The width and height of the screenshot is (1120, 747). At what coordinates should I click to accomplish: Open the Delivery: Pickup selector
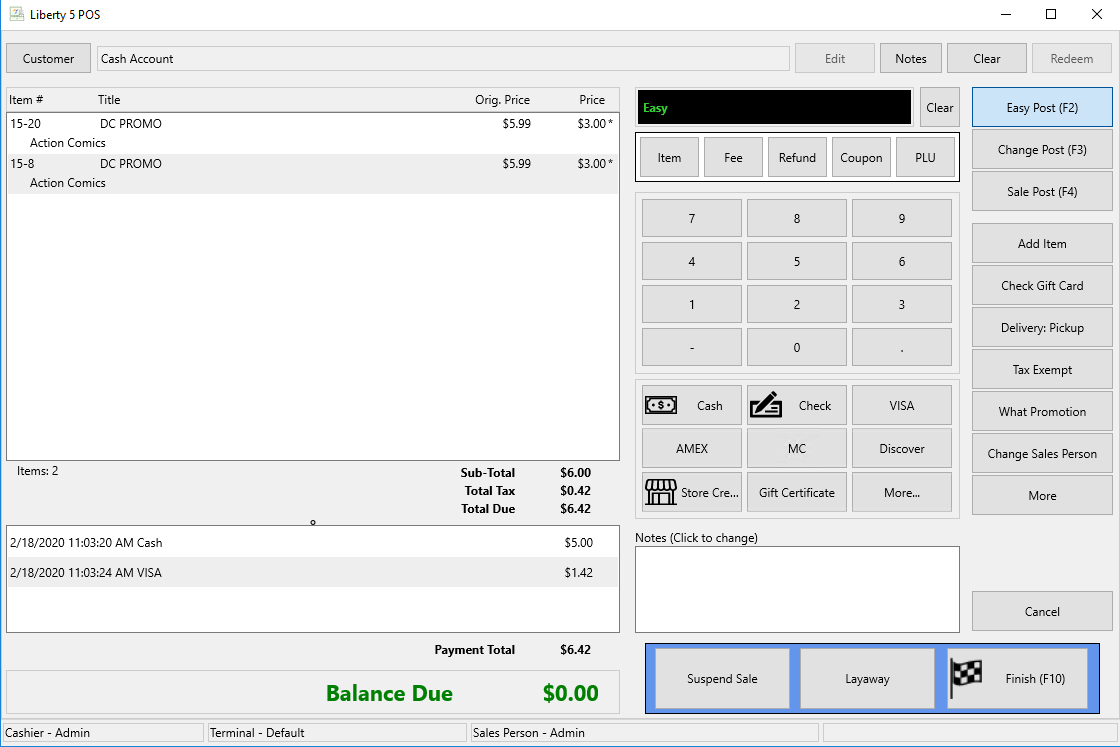[x=1041, y=328]
